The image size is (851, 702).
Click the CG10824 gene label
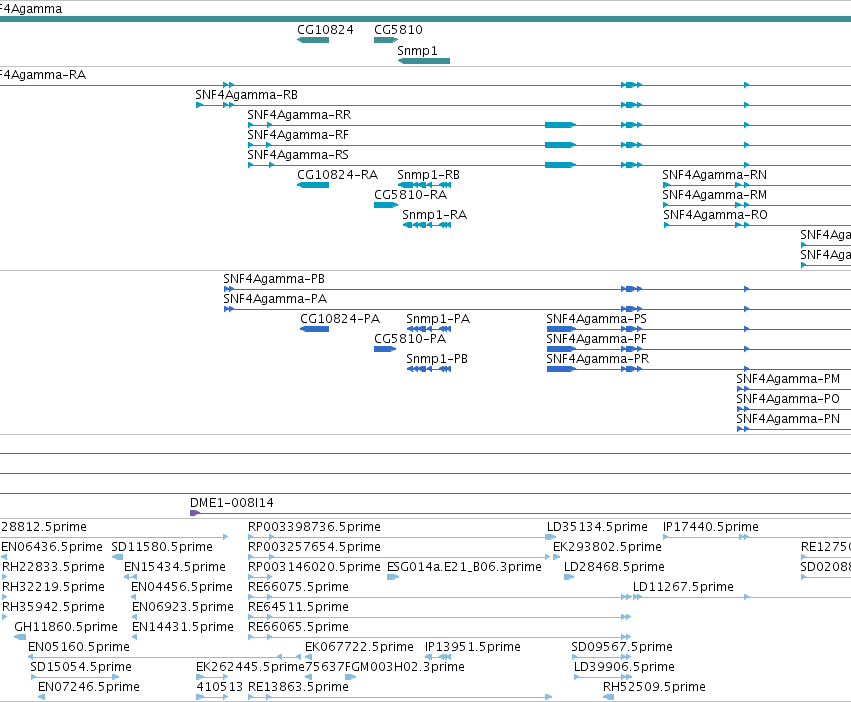point(325,30)
